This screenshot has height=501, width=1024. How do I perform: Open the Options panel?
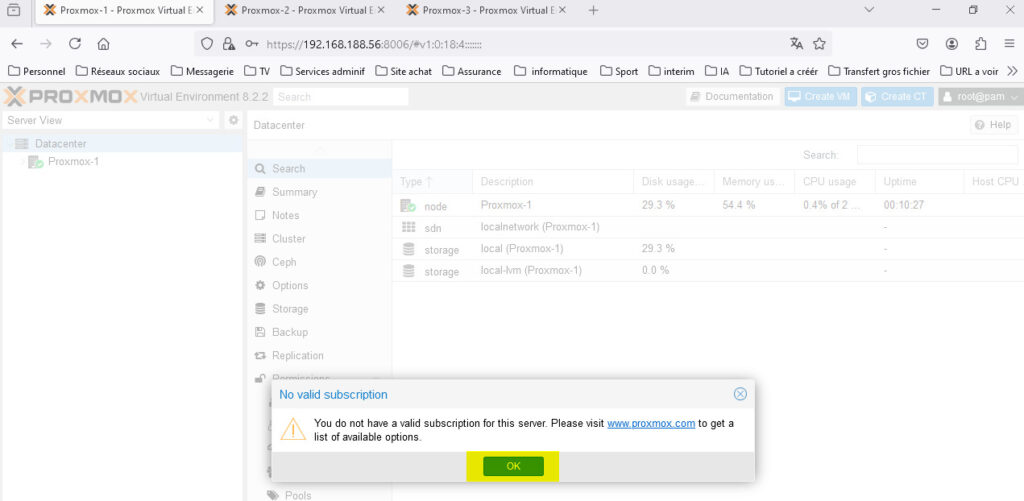tap(319, 285)
